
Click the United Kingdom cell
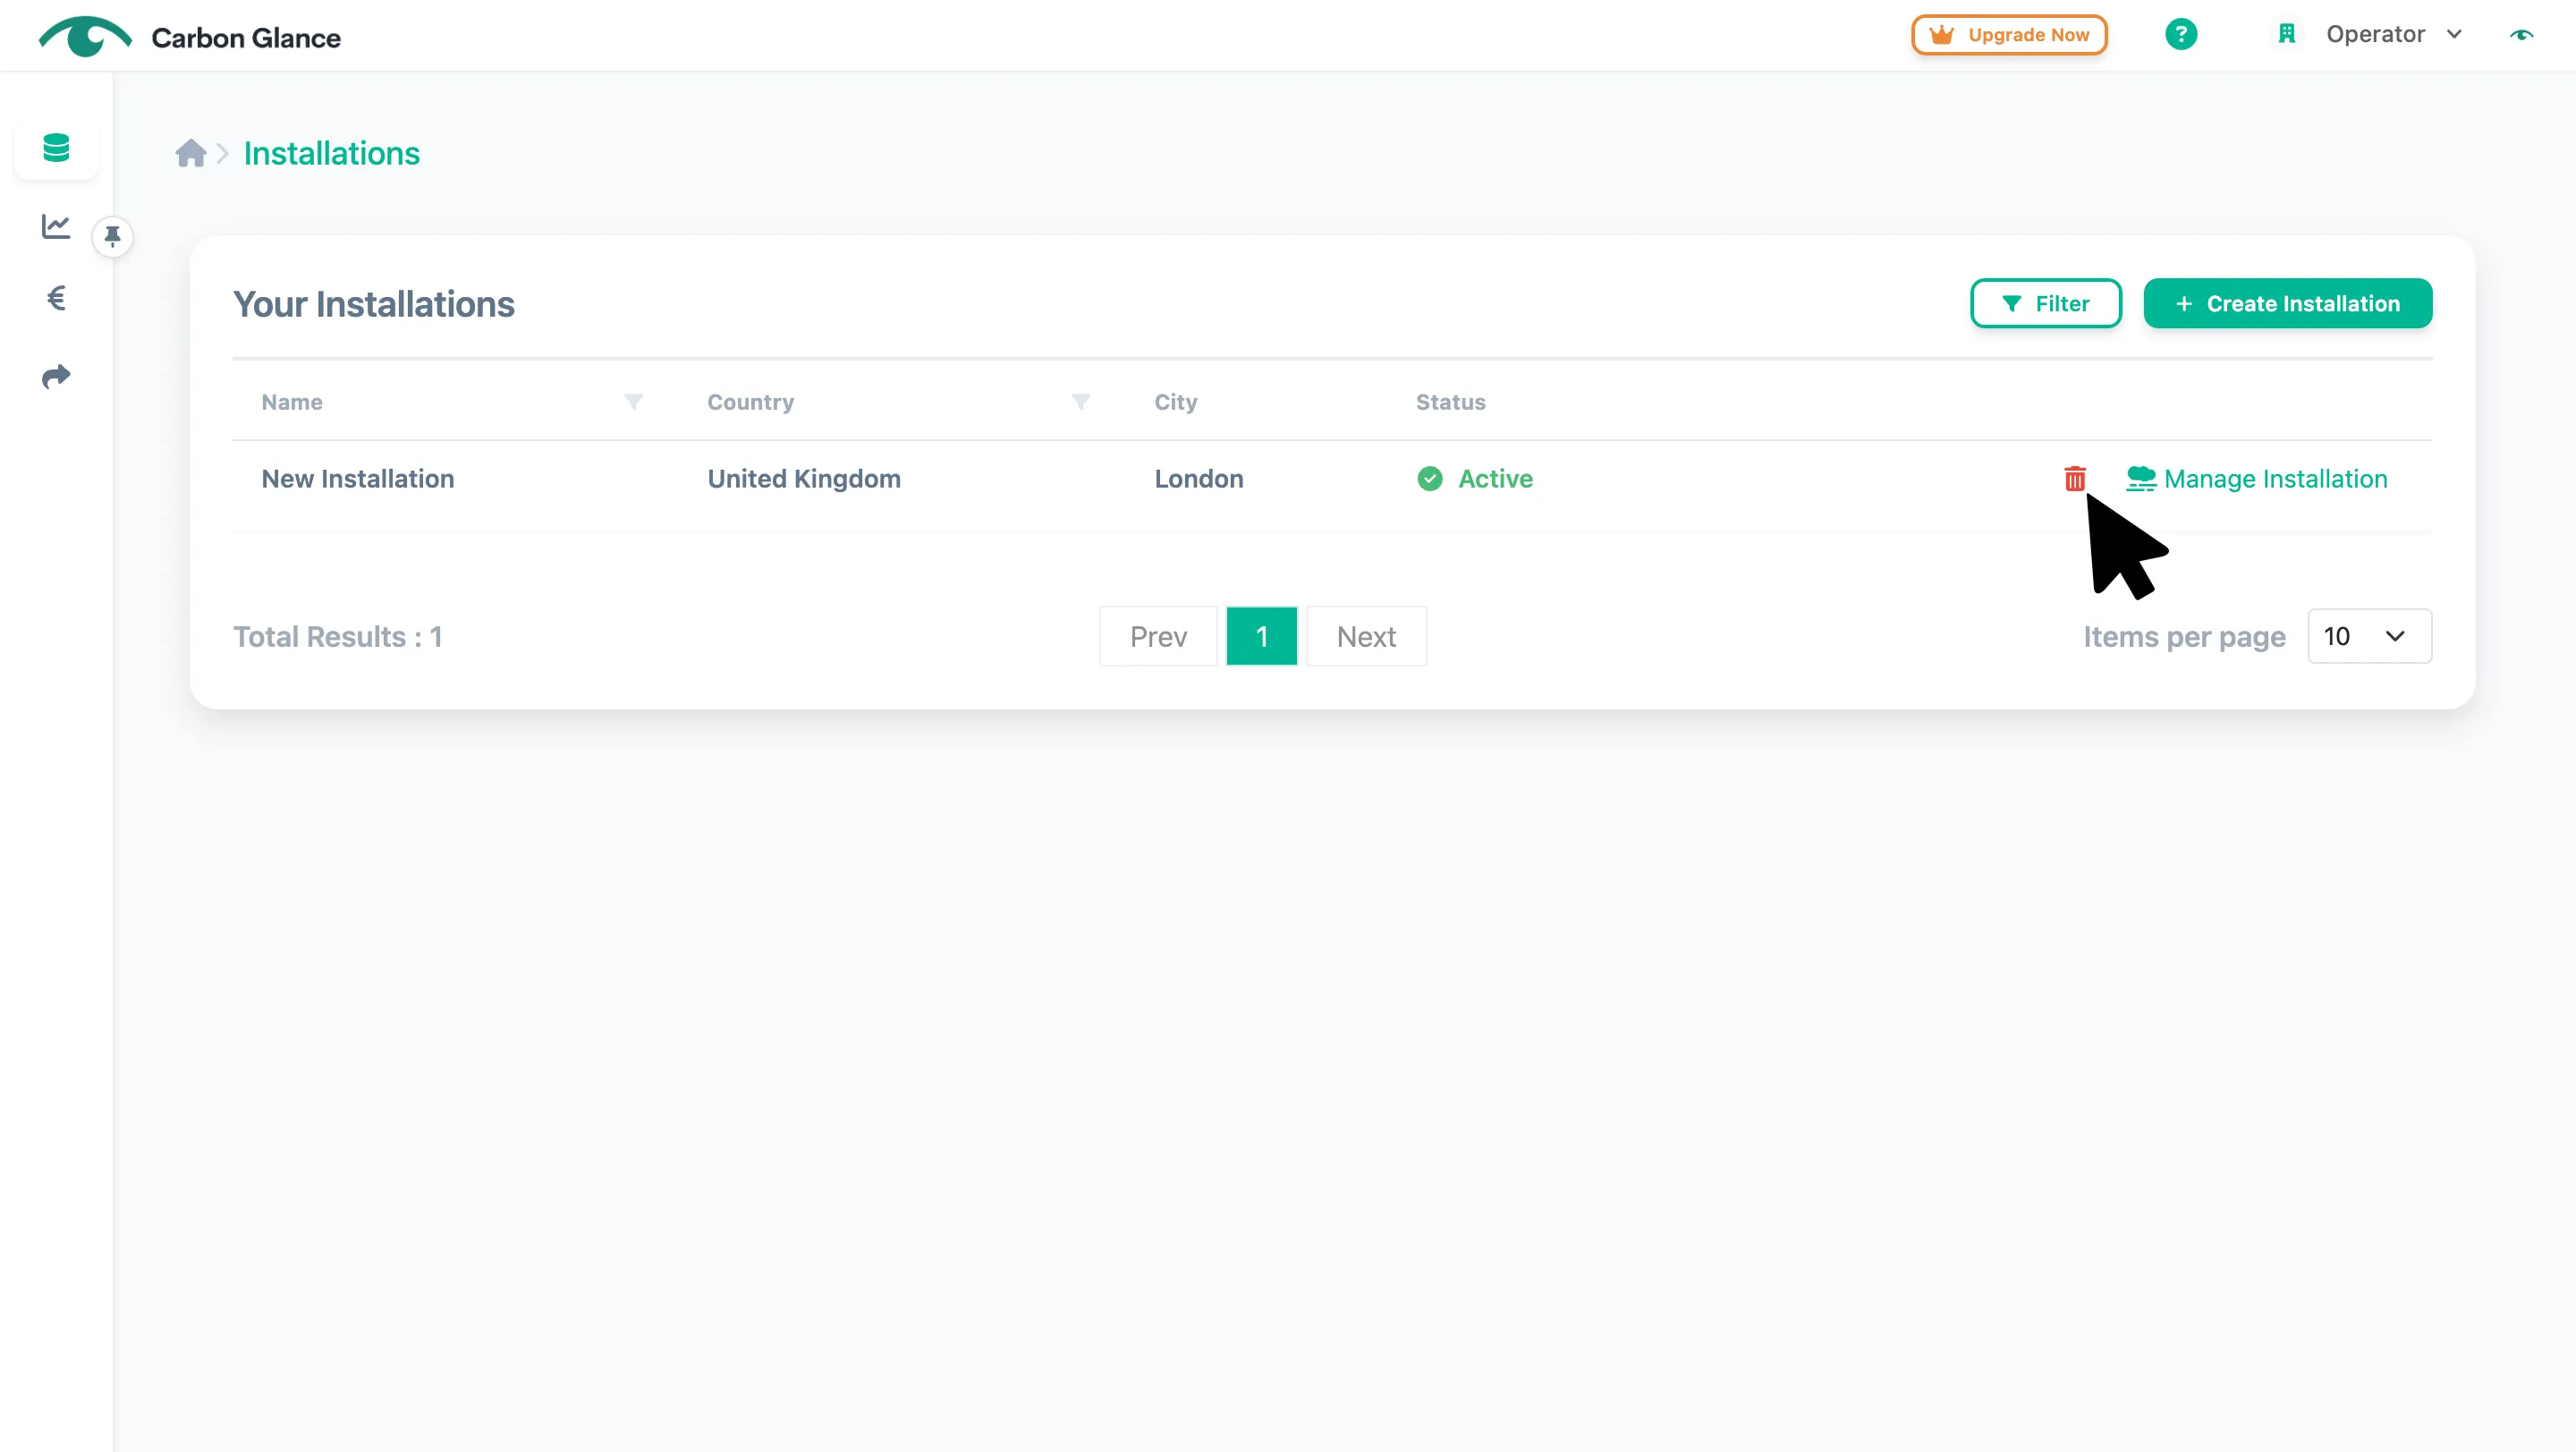pos(804,479)
